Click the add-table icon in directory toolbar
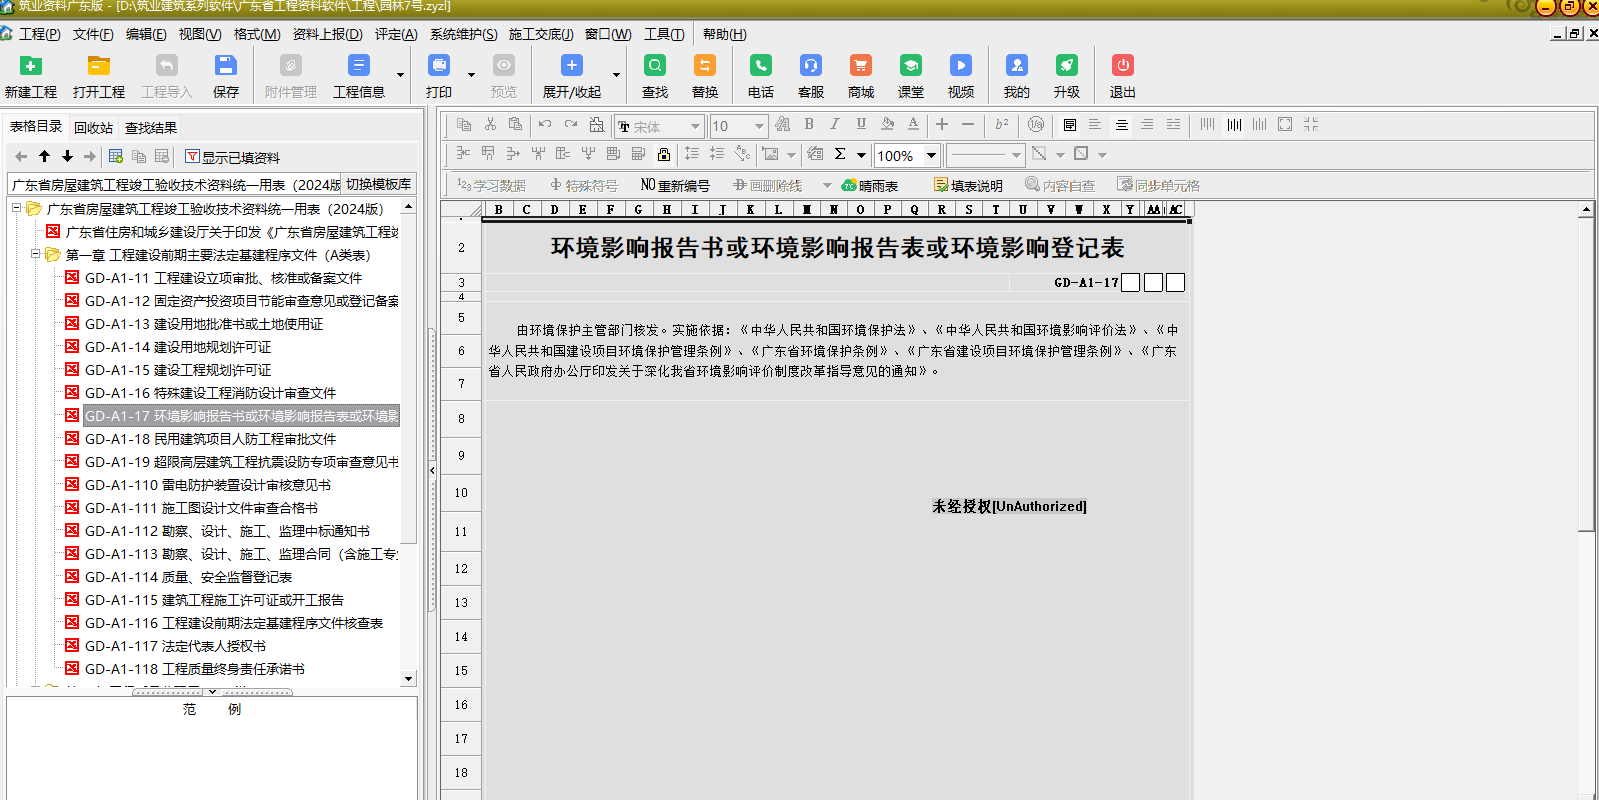The image size is (1599, 800). (x=116, y=157)
